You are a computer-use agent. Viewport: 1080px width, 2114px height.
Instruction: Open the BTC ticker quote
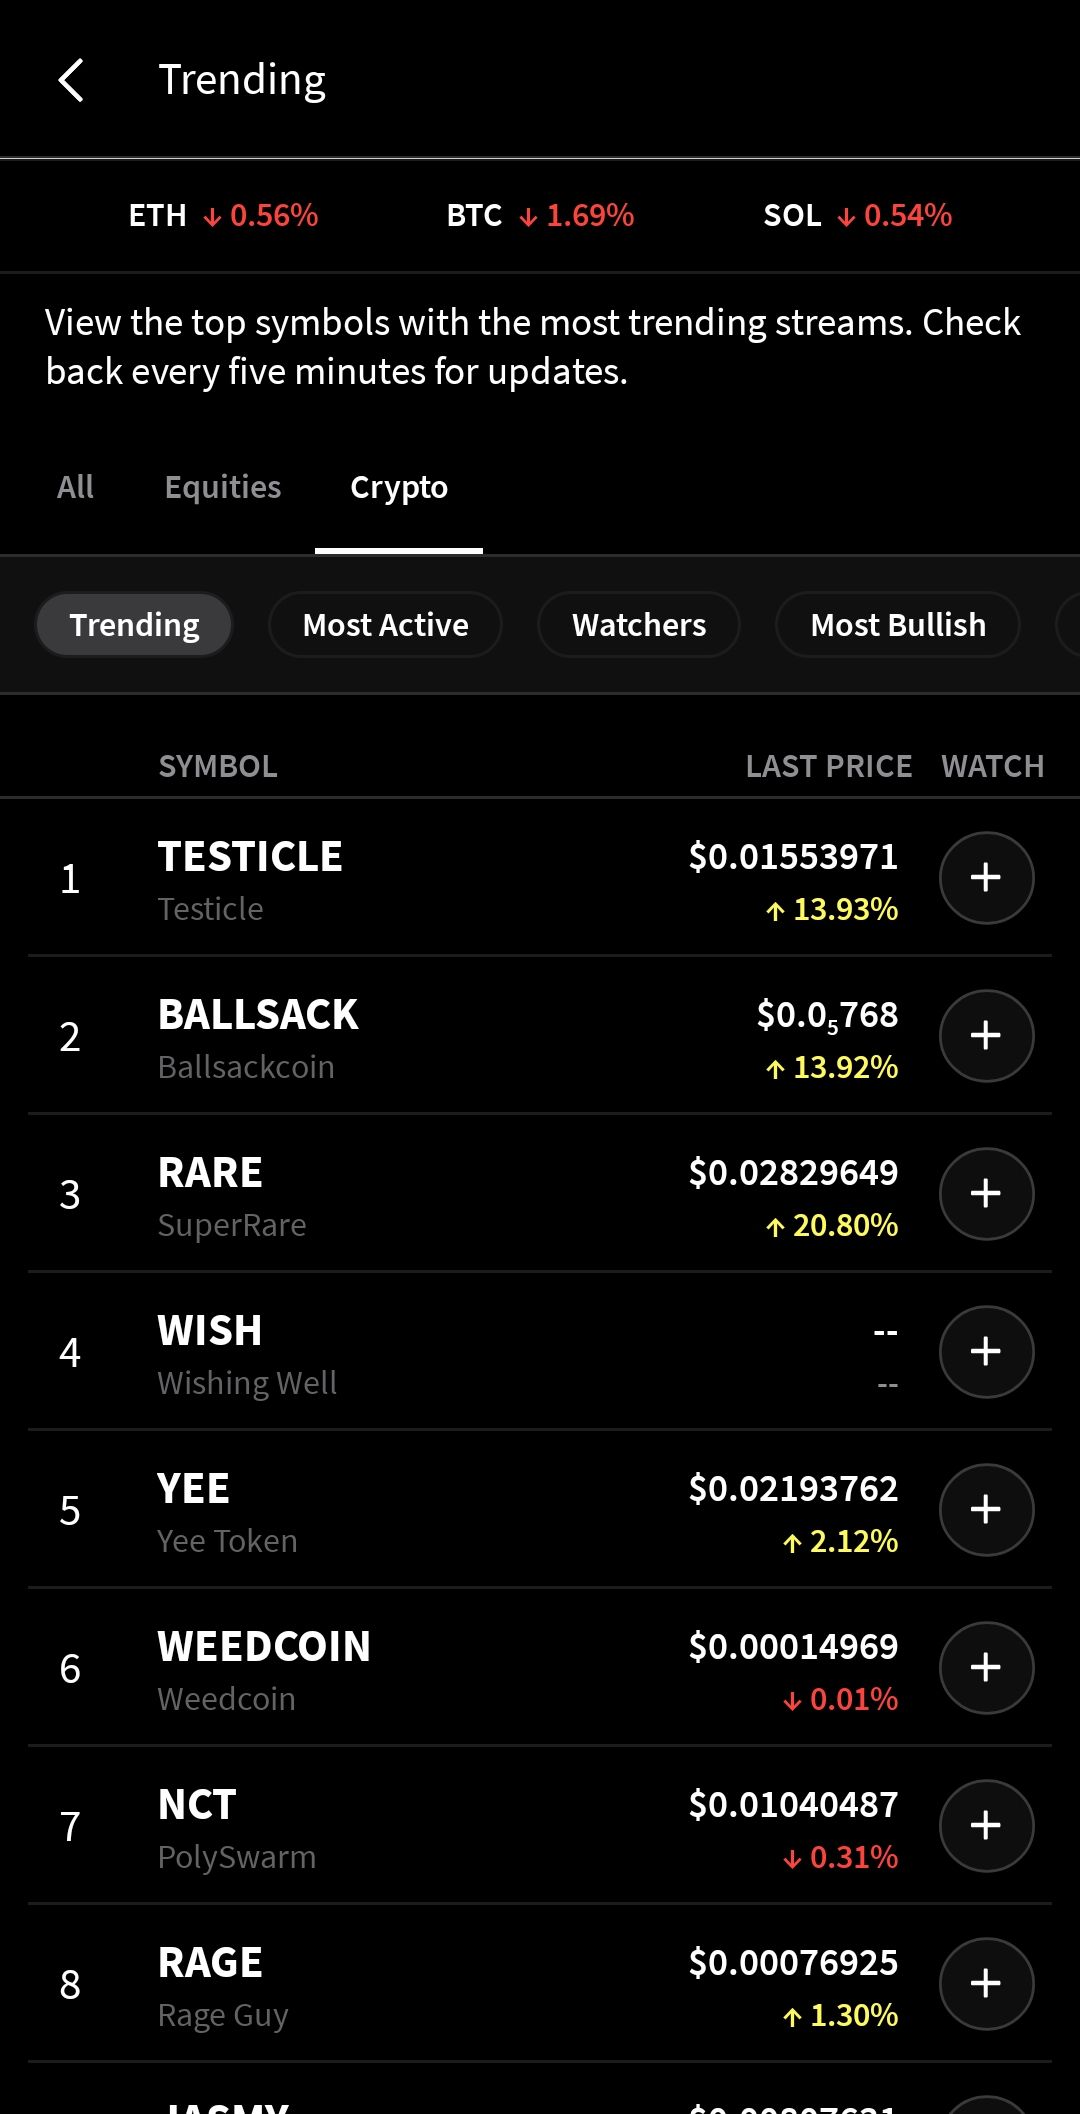tap(540, 215)
